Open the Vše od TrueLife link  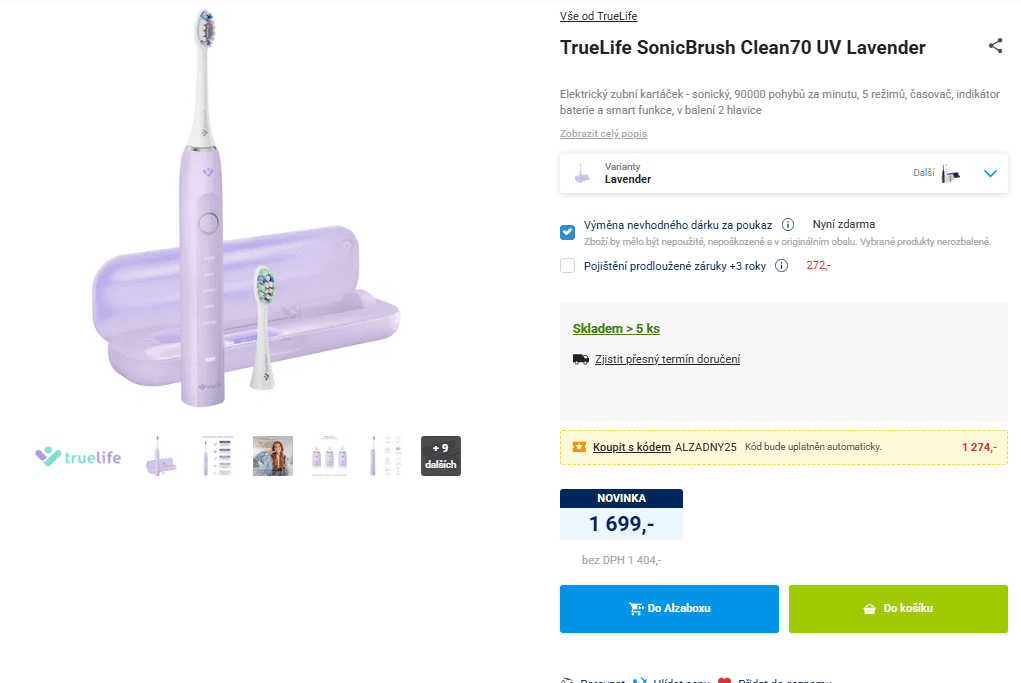click(599, 15)
